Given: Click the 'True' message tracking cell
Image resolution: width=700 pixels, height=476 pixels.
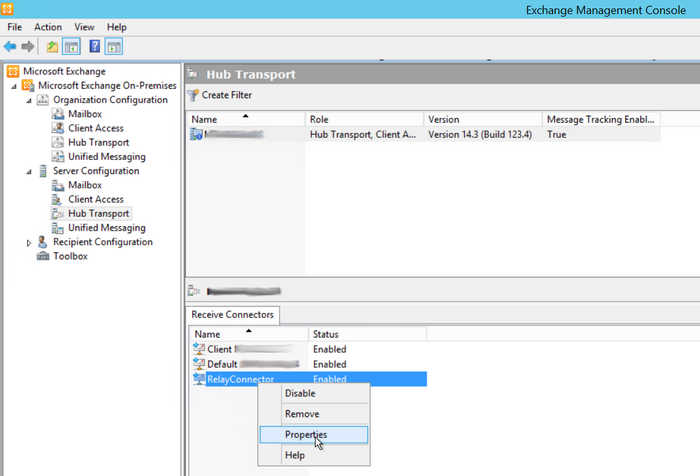Looking at the screenshot, I should (x=556, y=134).
